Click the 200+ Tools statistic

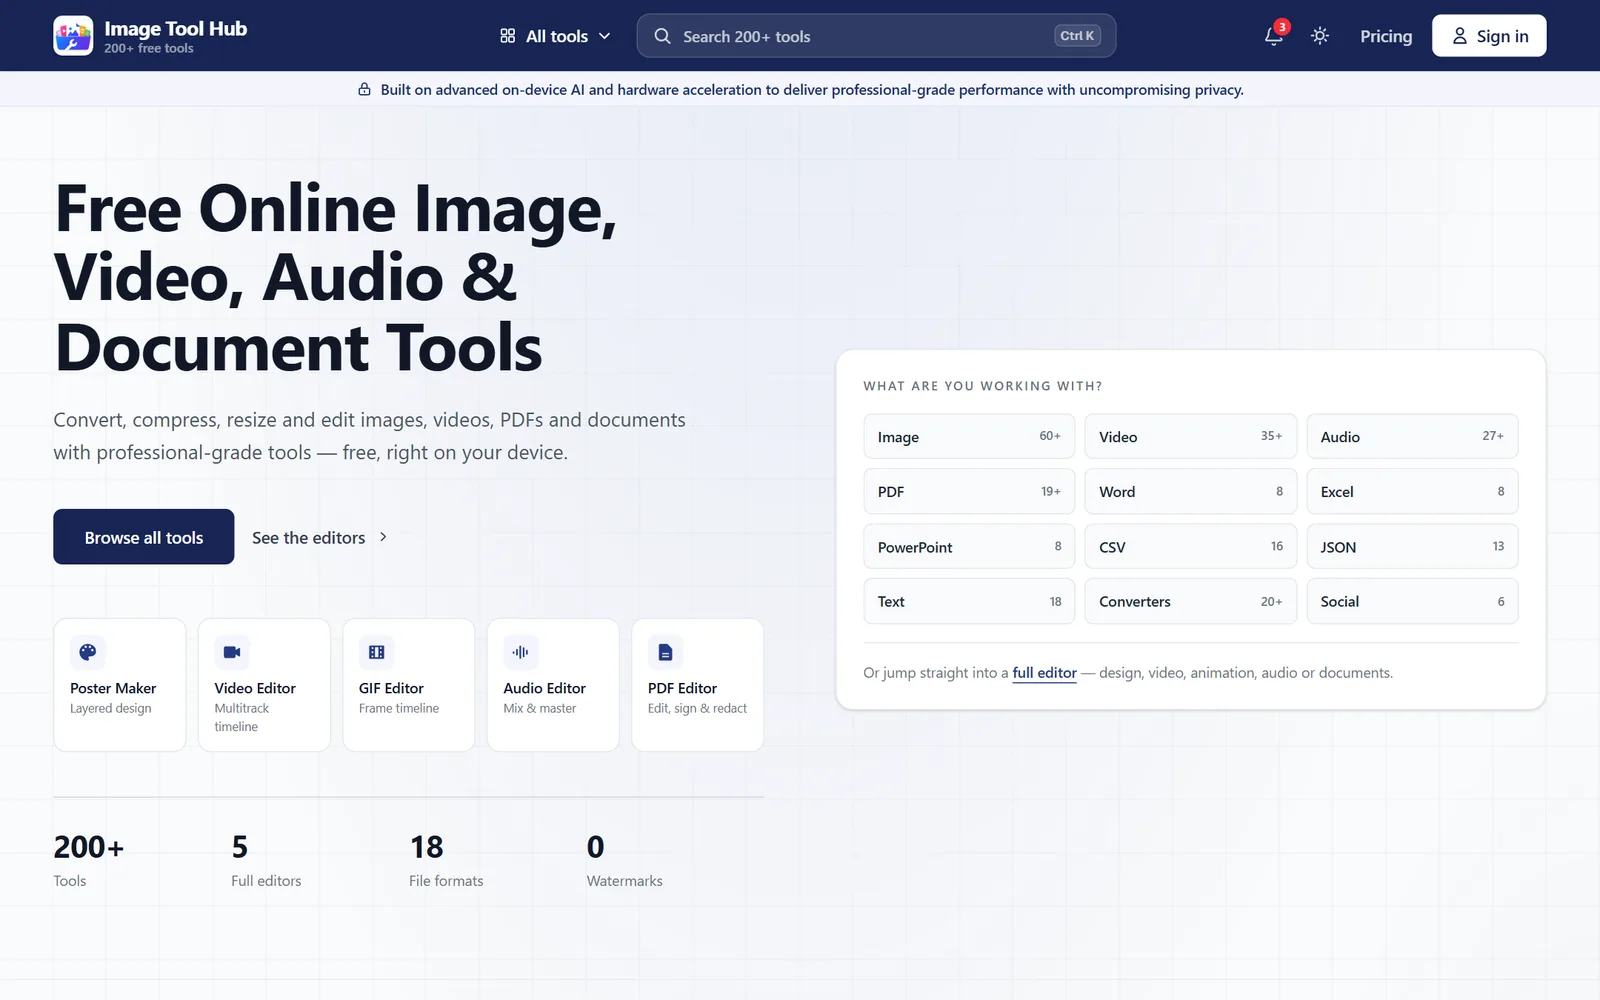pos(88,860)
